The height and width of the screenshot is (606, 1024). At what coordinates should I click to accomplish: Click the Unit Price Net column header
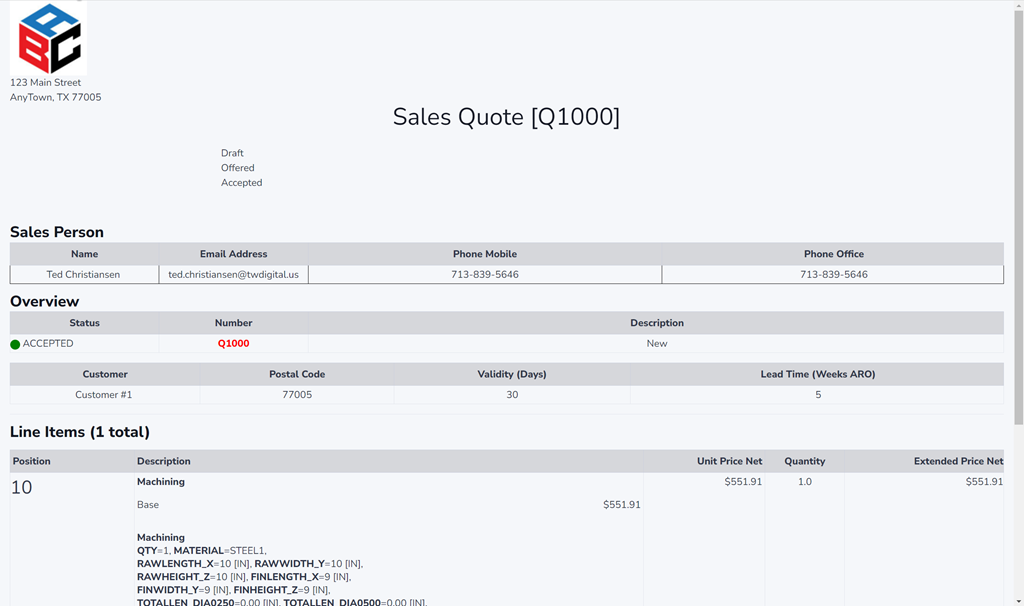coord(729,461)
